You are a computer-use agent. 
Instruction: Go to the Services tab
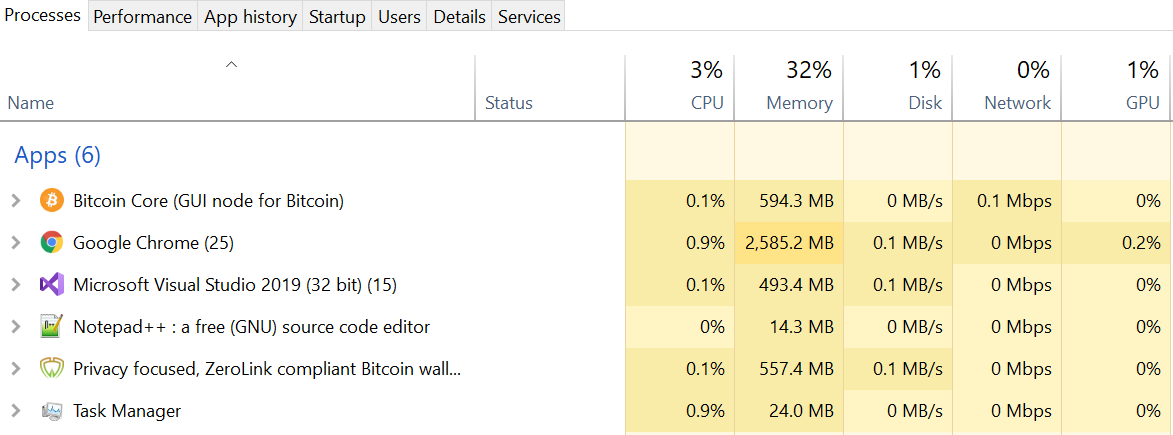click(529, 16)
